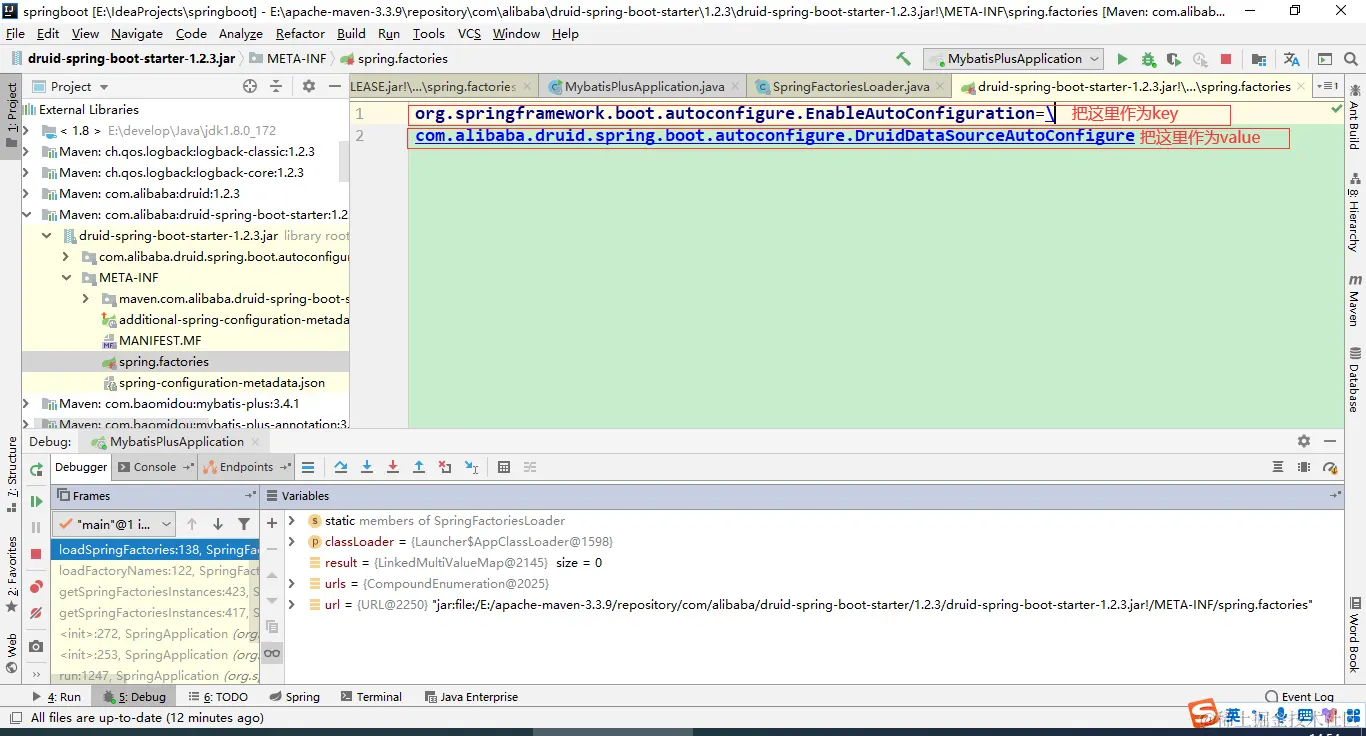The image size is (1366, 736).
Task: Step out with the blue up arrow
Action: pyautogui.click(x=419, y=467)
